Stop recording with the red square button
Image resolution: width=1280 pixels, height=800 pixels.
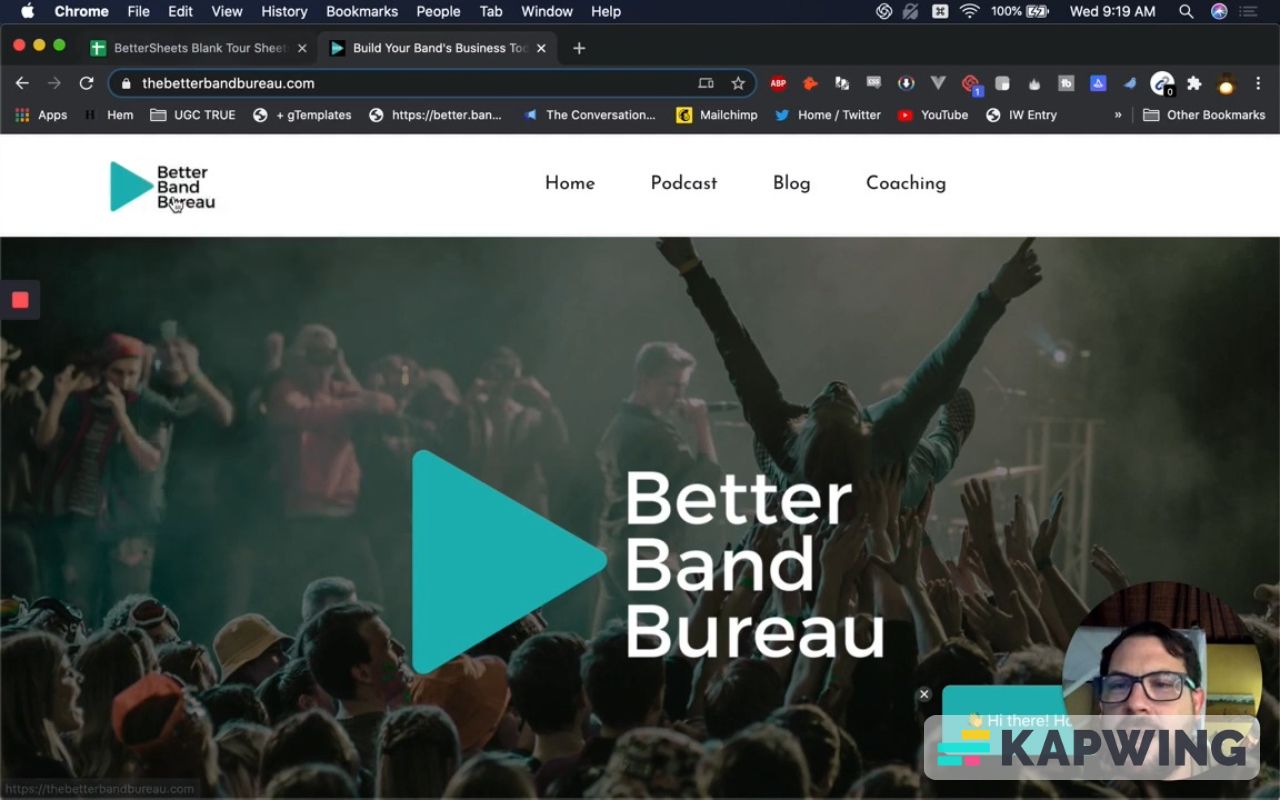(x=20, y=300)
